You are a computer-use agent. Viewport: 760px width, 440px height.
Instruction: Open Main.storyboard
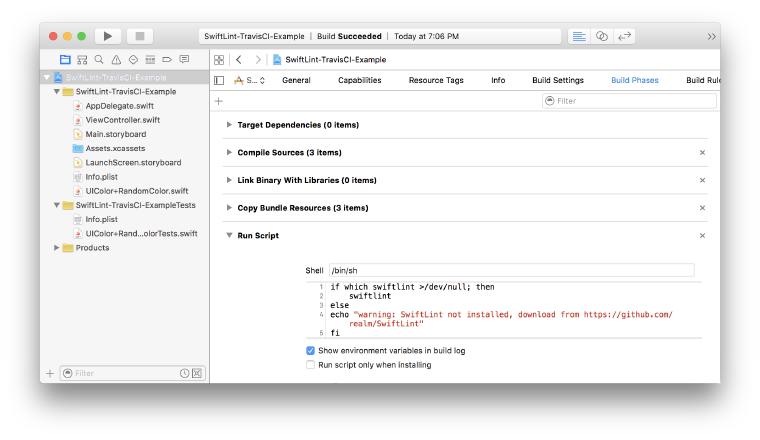pos(115,134)
